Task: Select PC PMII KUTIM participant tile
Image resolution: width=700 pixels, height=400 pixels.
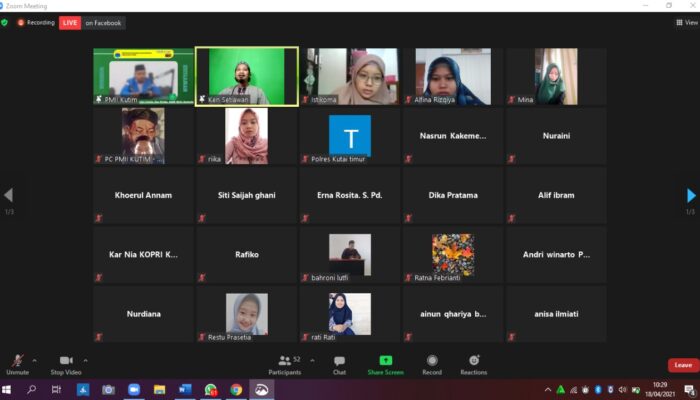Action: click(x=143, y=136)
